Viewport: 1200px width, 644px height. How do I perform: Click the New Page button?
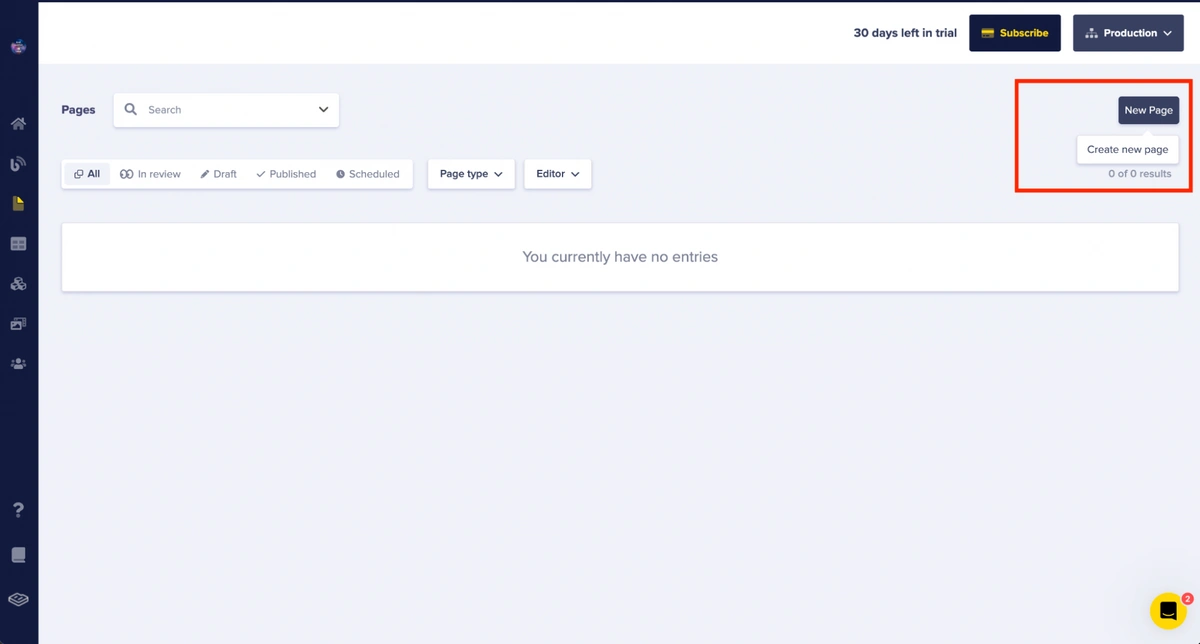[x=1148, y=110]
